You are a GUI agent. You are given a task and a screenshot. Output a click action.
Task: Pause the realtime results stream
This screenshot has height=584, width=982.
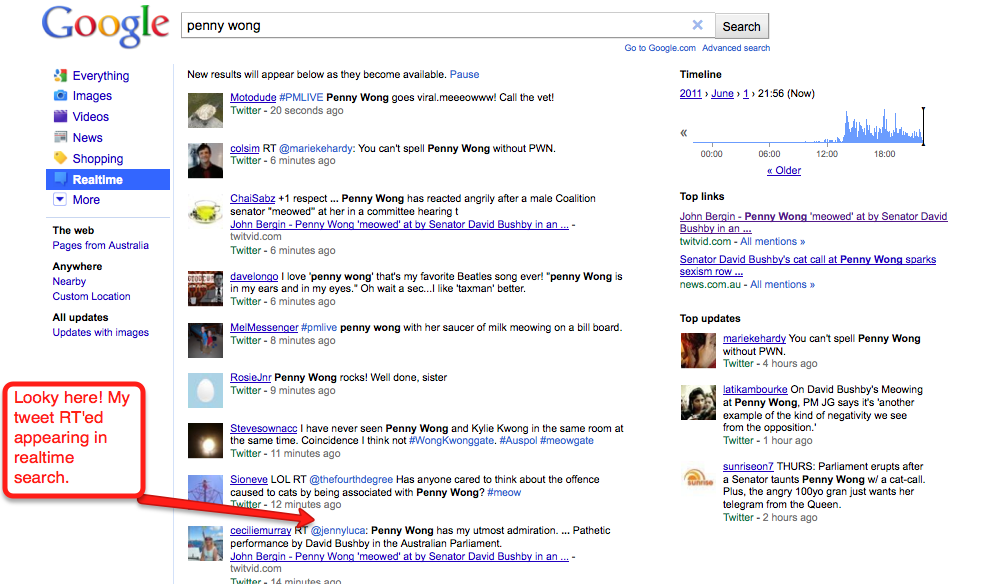coord(464,74)
